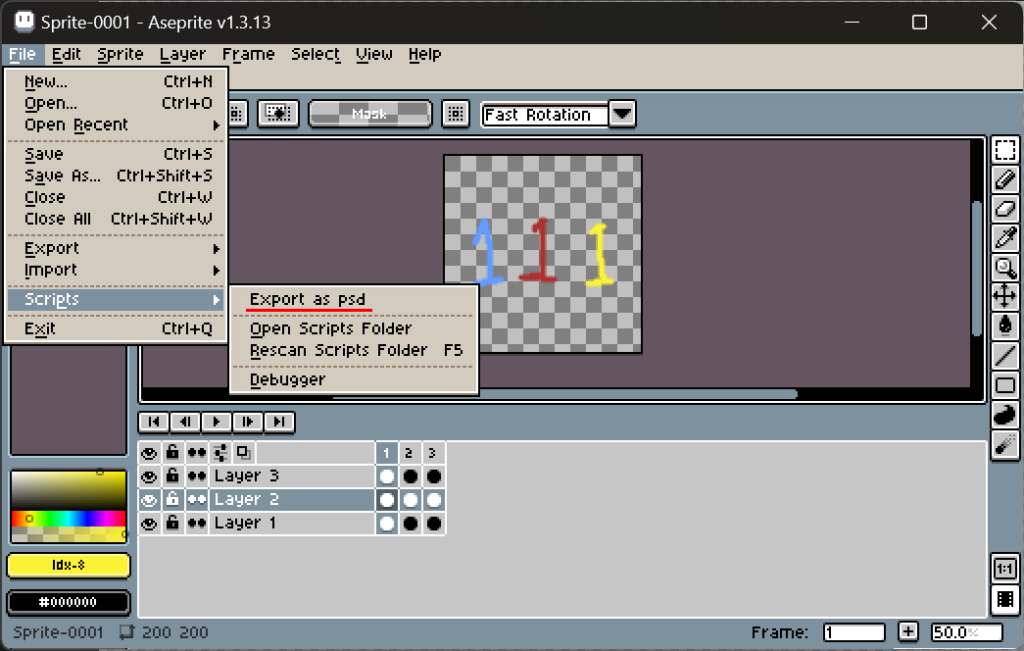Image resolution: width=1024 pixels, height=651 pixels.
Task: Open the script Debugger
Action: tap(354, 380)
